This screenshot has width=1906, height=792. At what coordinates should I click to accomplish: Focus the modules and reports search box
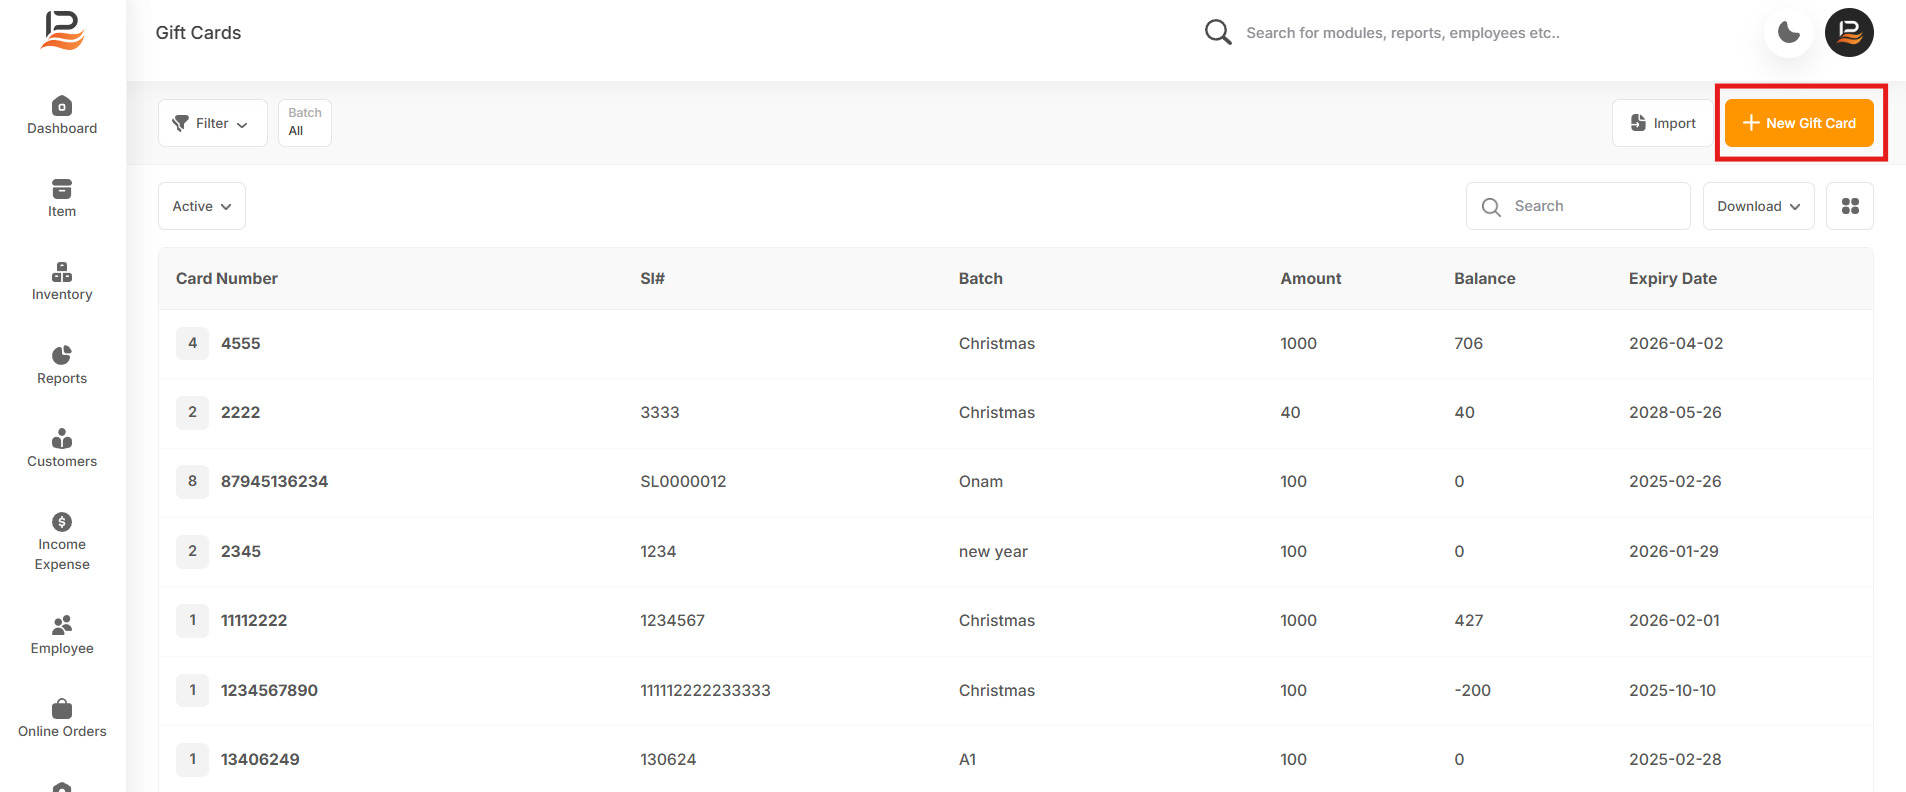pos(1403,33)
